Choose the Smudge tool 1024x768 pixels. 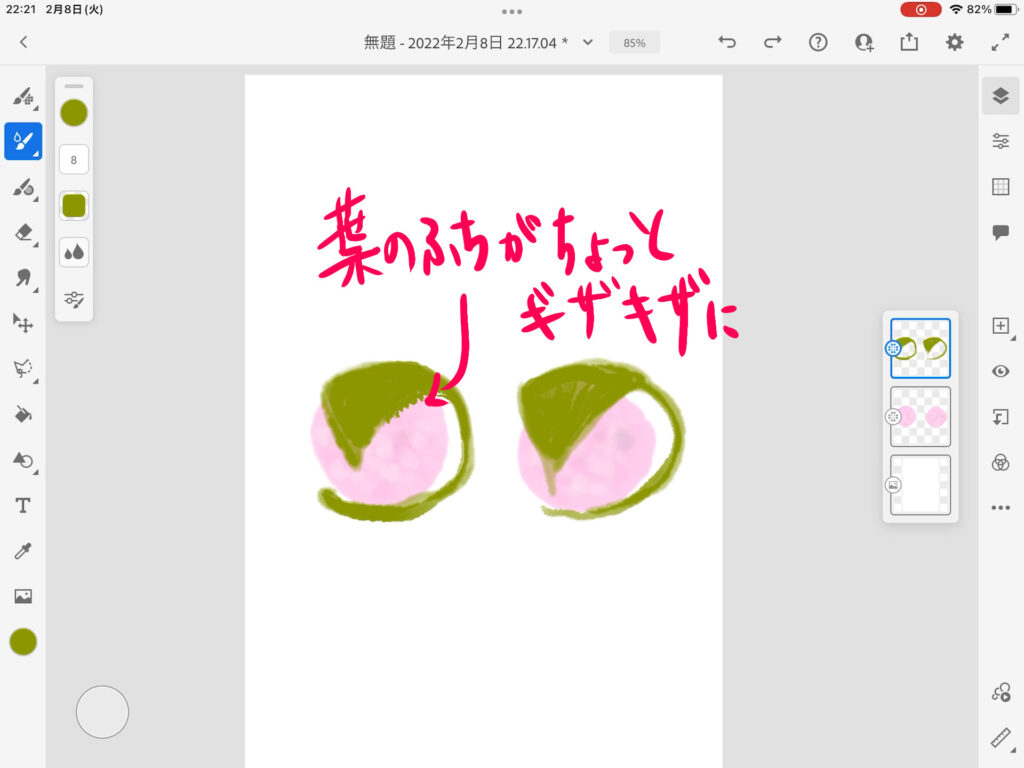click(22, 277)
